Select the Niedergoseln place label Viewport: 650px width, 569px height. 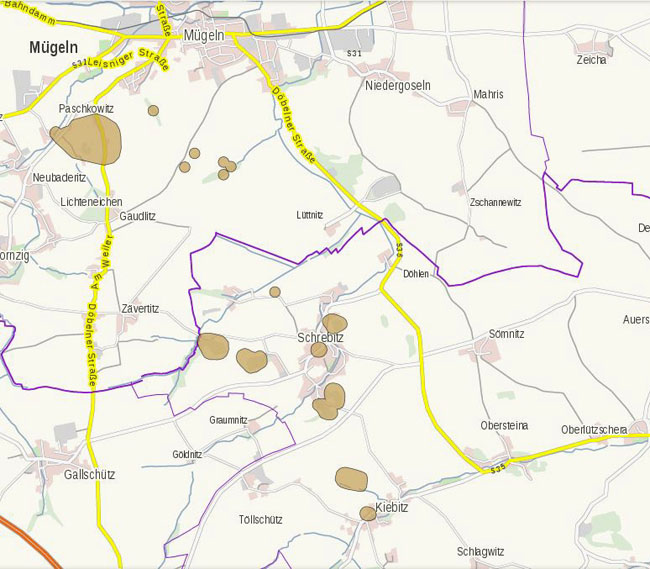tap(398, 85)
